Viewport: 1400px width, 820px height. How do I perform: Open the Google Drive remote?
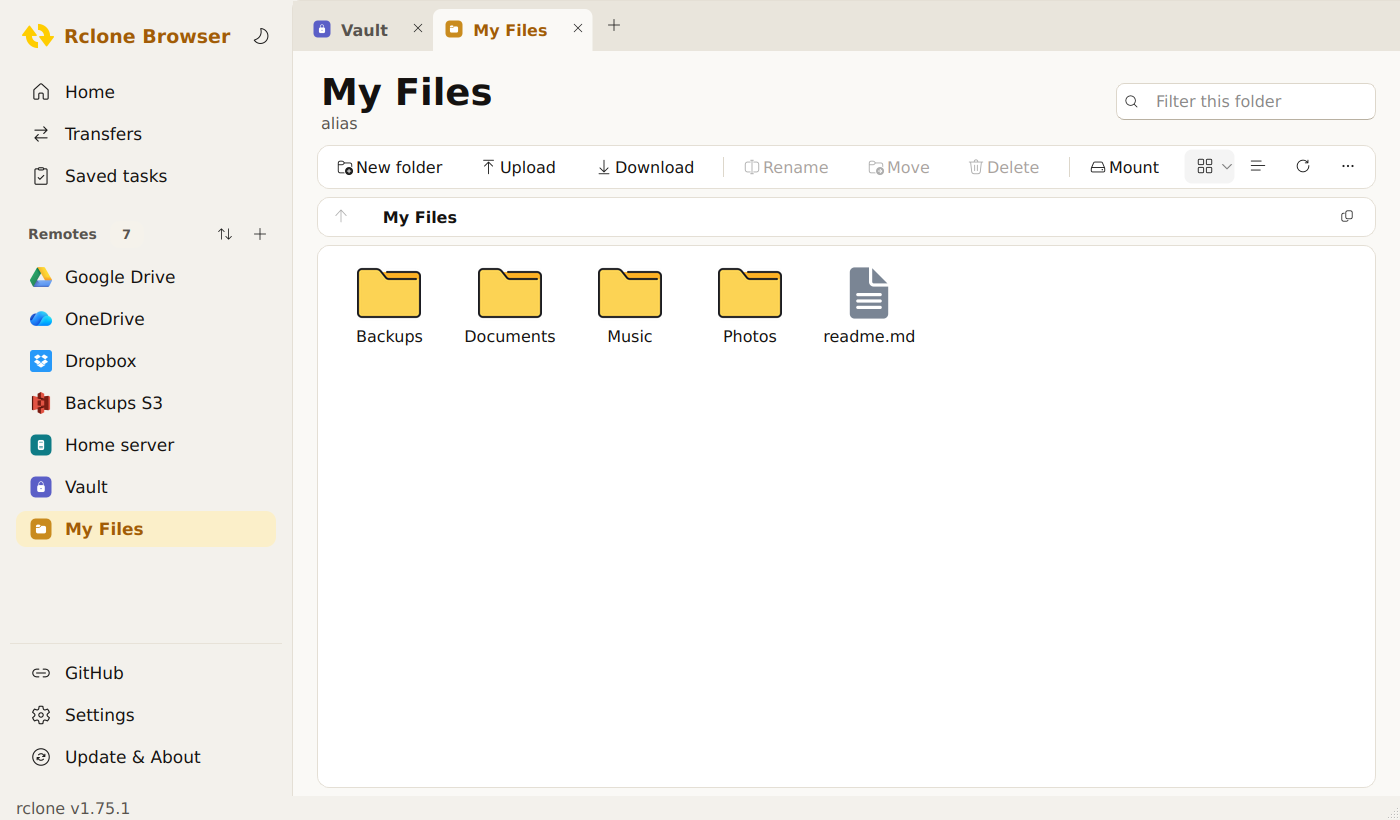[146, 277]
